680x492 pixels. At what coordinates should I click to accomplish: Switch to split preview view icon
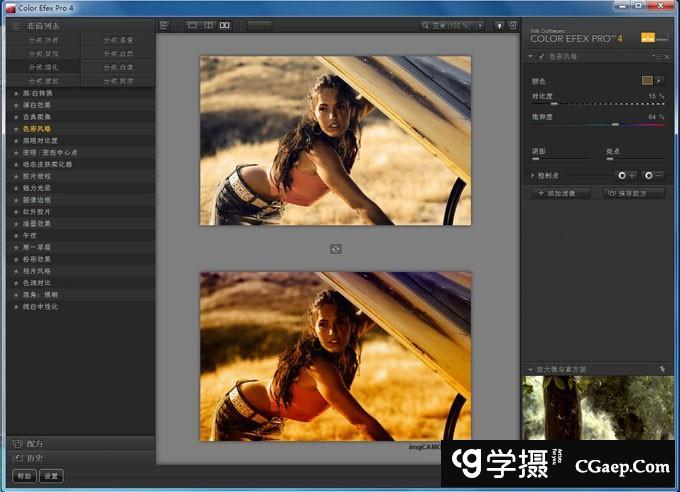pyautogui.click(x=209, y=24)
